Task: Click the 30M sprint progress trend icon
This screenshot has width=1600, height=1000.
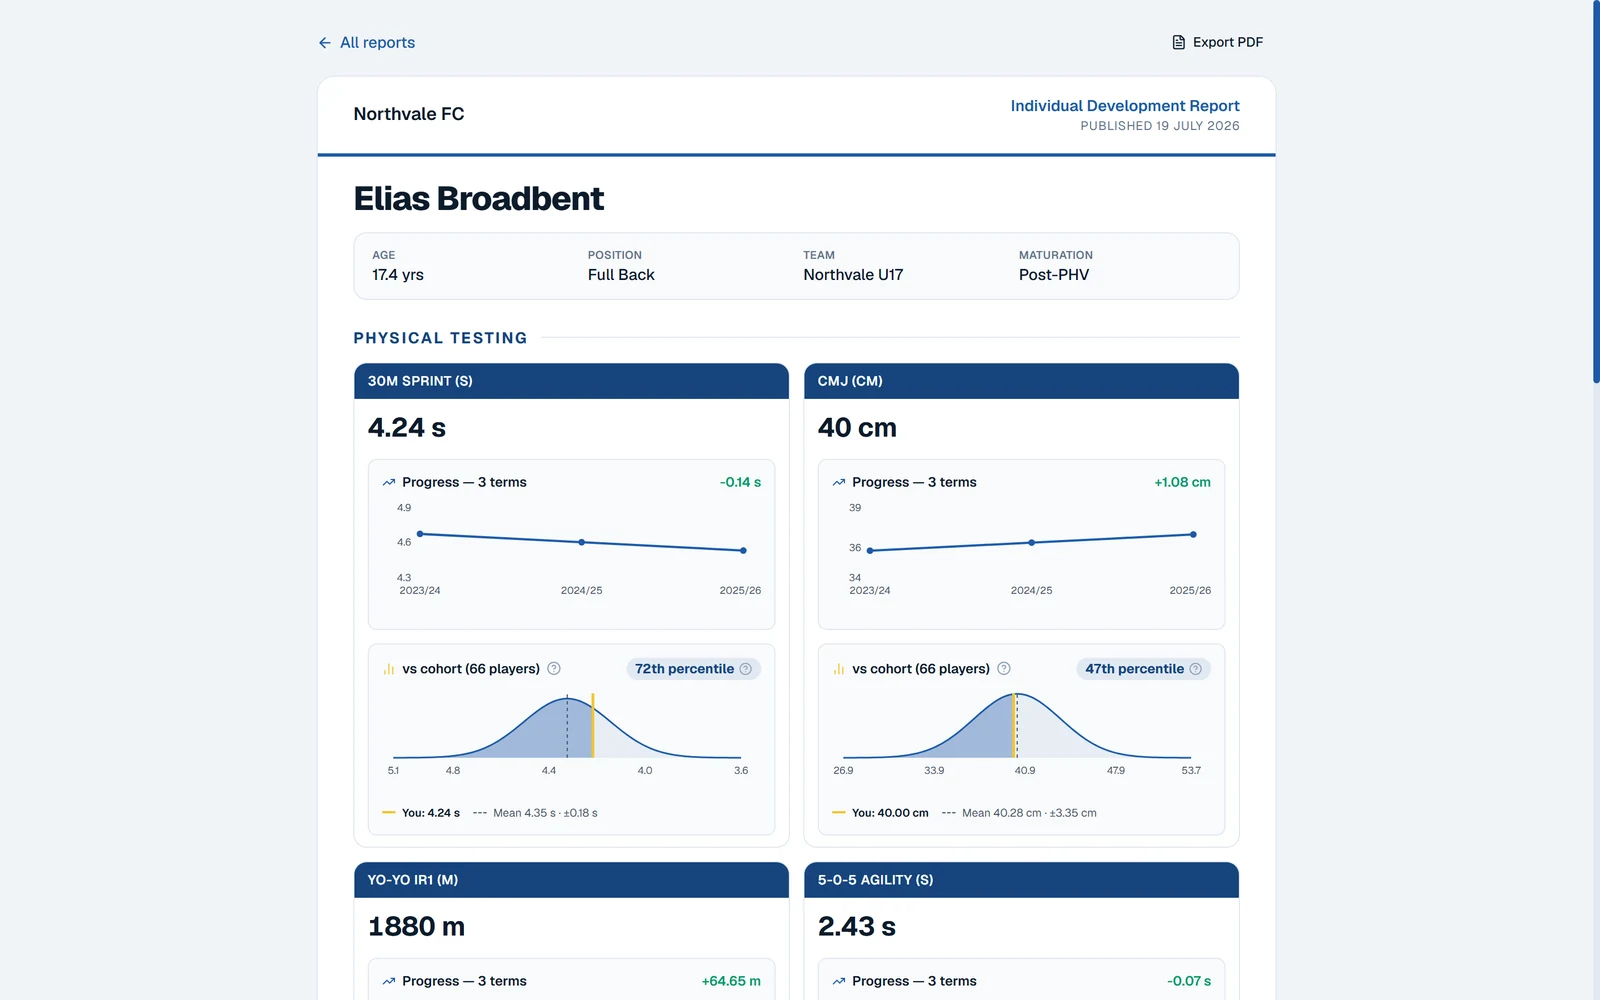Action: click(x=389, y=482)
